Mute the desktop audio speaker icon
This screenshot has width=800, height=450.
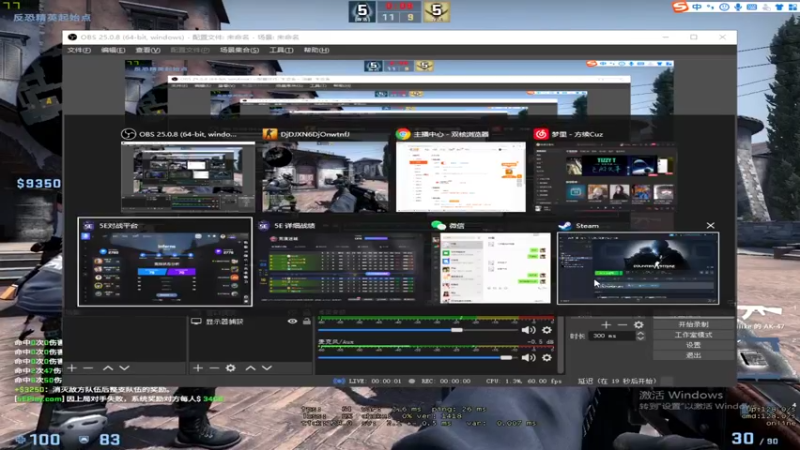(x=528, y=330)
